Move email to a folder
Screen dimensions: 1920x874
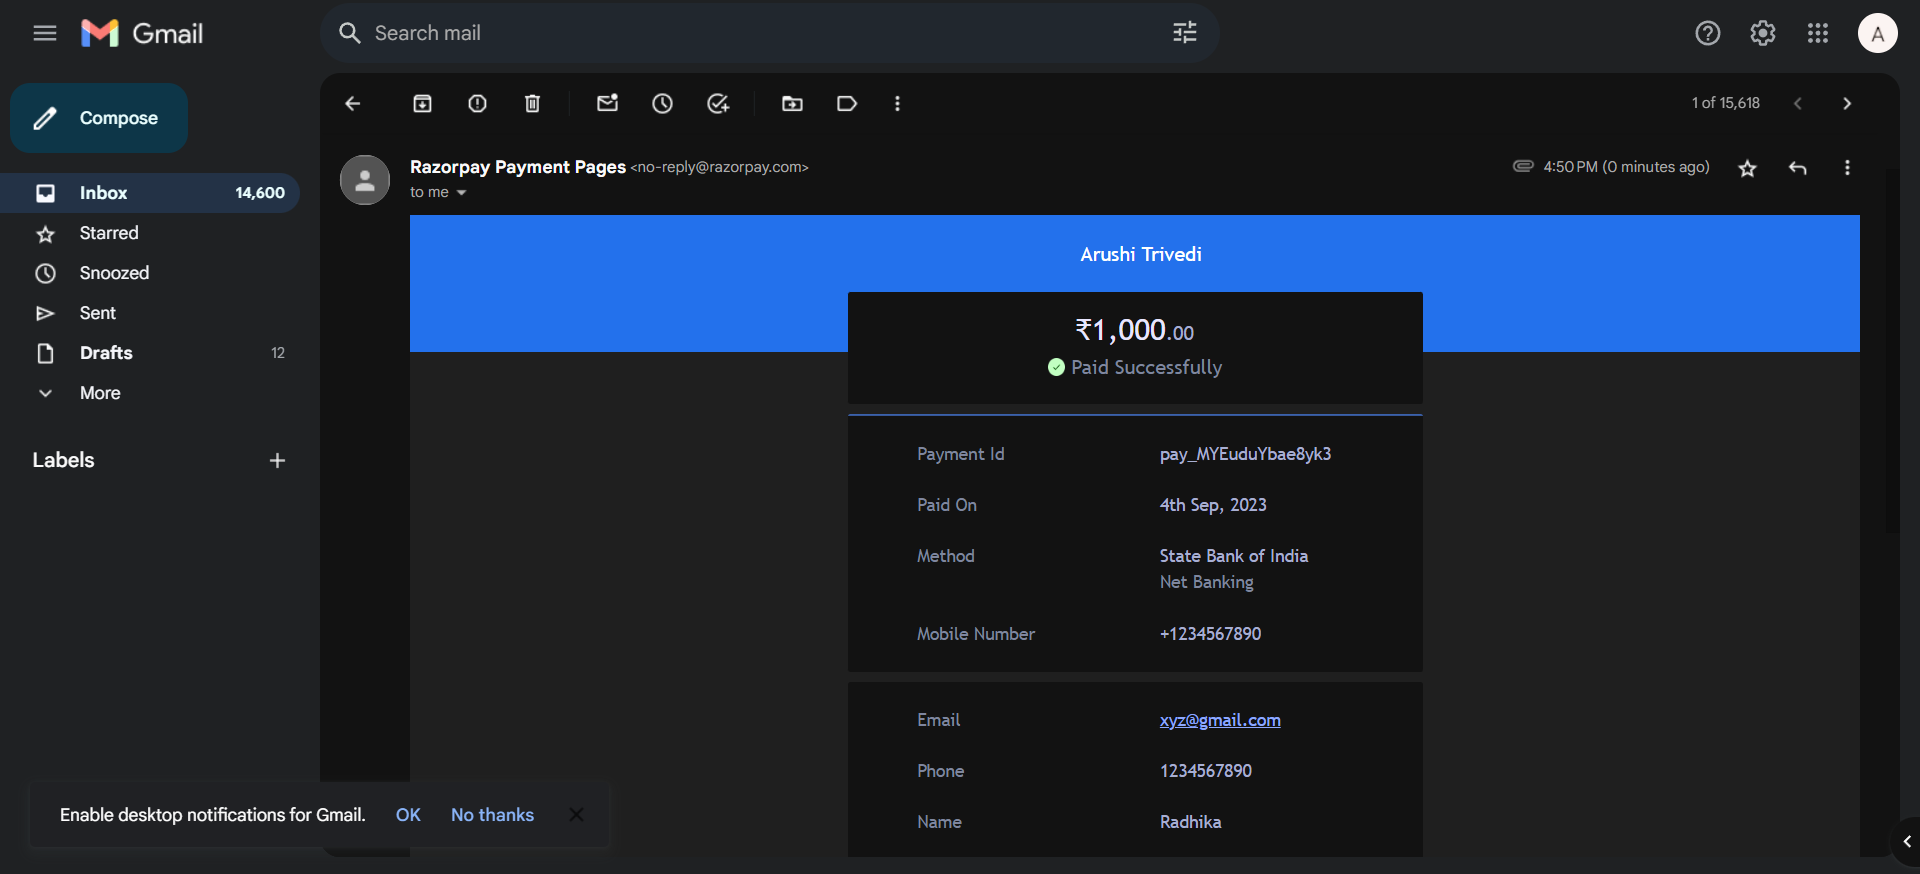click(x=792, y=103)
